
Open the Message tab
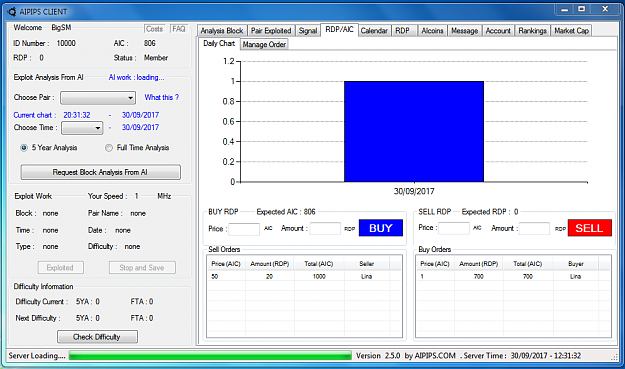point(464,31)
